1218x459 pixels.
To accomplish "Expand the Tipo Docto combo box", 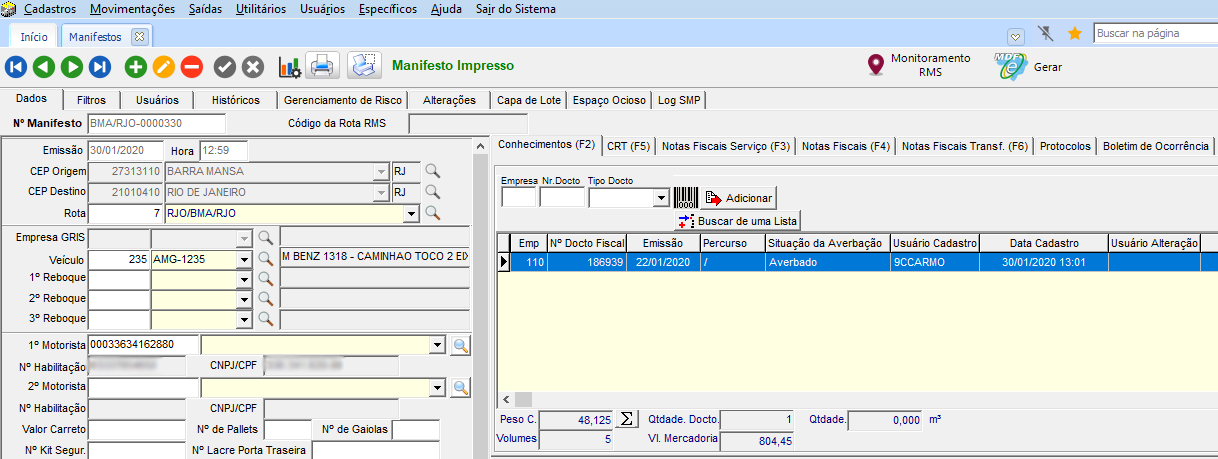I will click(660, 199).
